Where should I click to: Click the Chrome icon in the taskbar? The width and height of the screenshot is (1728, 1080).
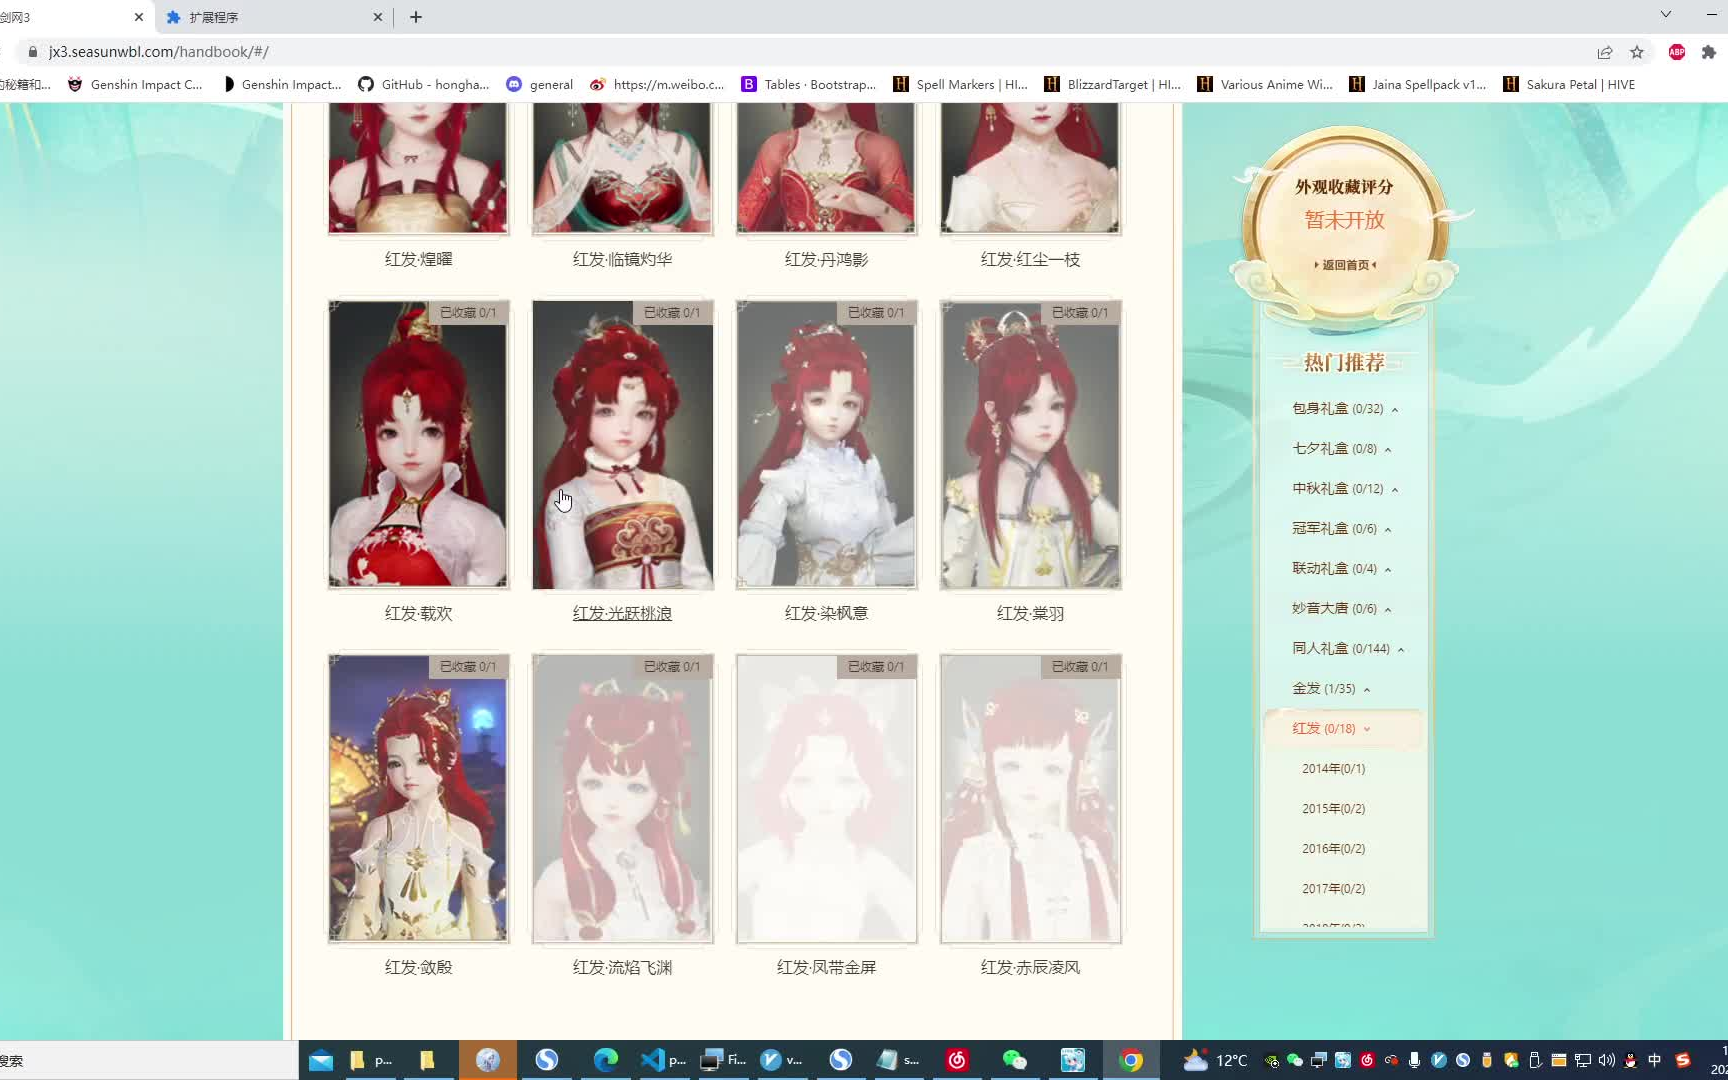1131,1061
